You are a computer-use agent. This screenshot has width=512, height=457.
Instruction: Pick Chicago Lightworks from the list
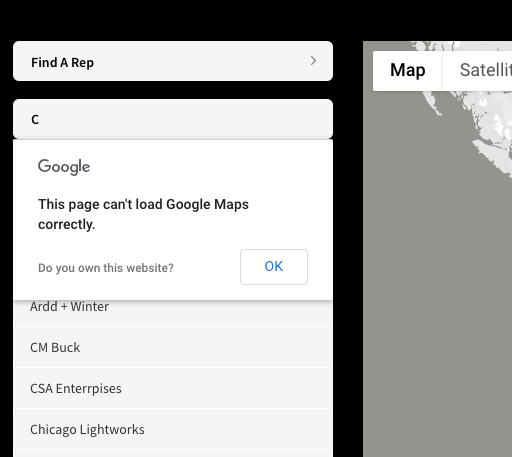[173, 429]
